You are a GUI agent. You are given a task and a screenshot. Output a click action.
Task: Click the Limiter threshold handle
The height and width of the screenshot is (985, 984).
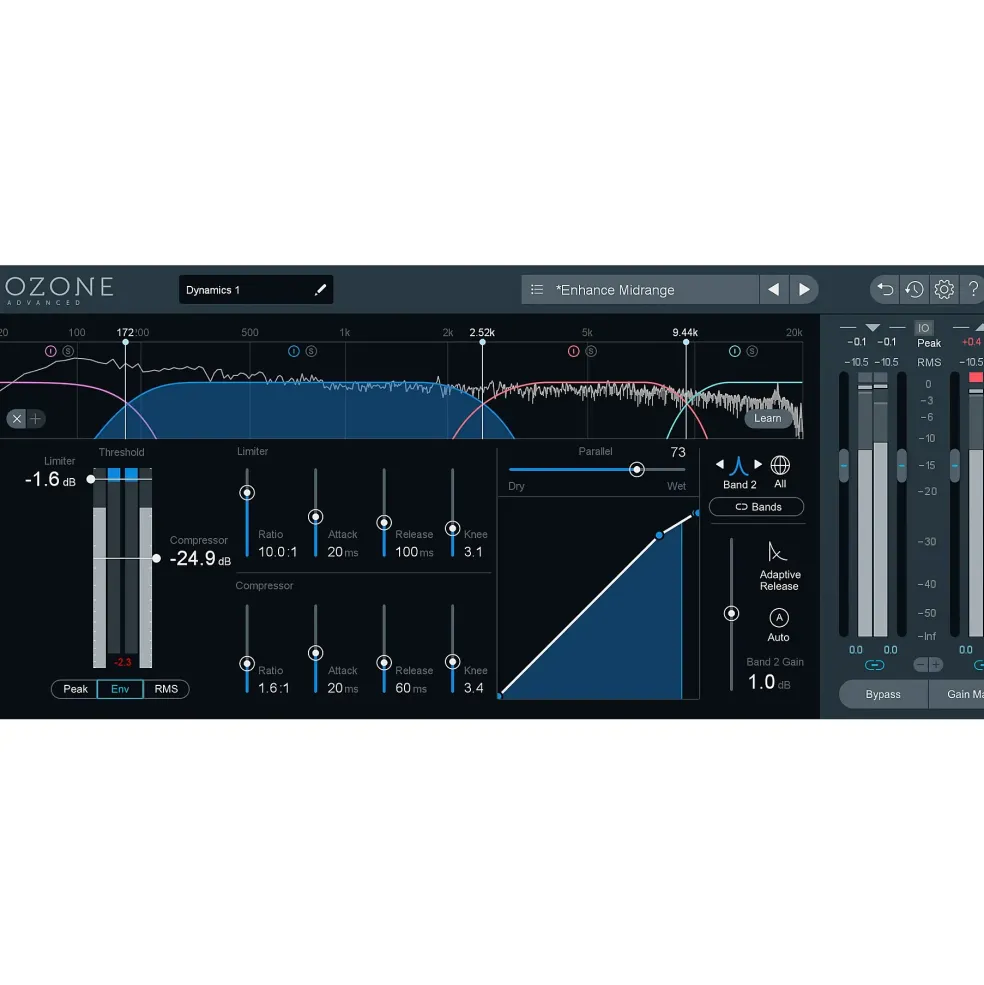91,479
